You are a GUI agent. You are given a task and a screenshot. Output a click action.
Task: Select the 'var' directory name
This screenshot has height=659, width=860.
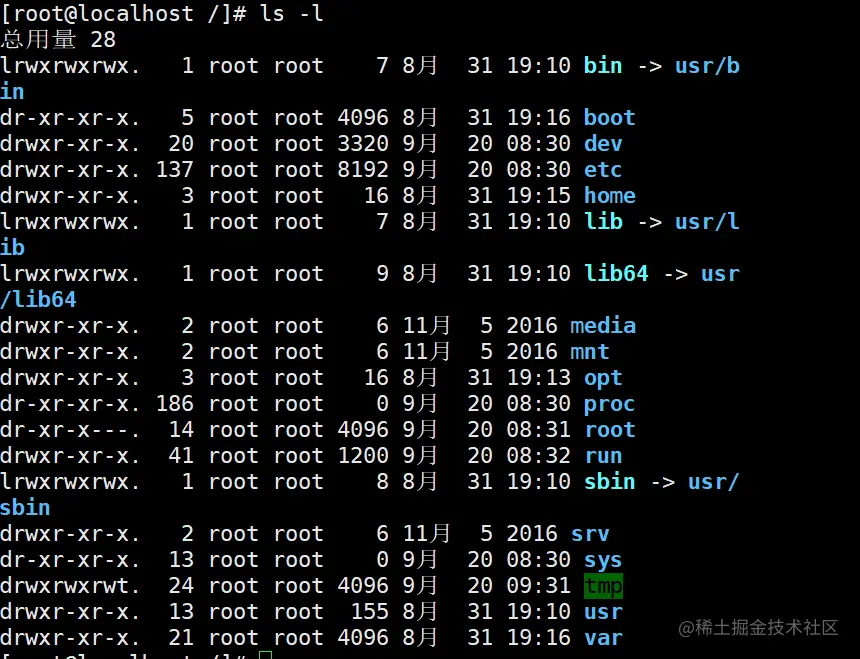pos(603,638)
